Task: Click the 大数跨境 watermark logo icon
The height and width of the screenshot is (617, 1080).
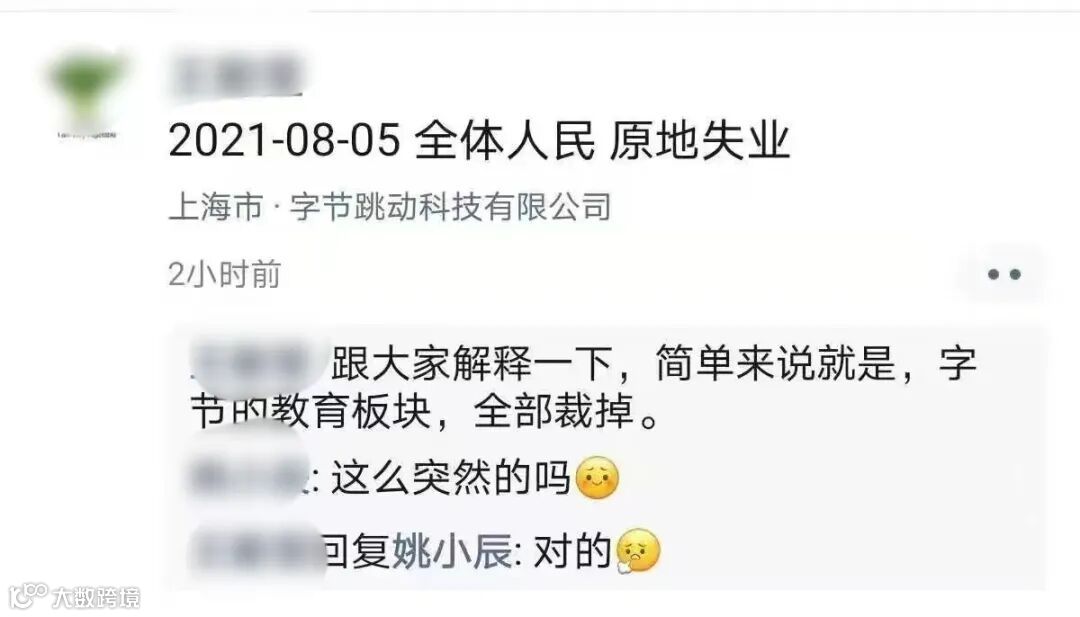Action: pyautogui.click(x=28, y=596)
